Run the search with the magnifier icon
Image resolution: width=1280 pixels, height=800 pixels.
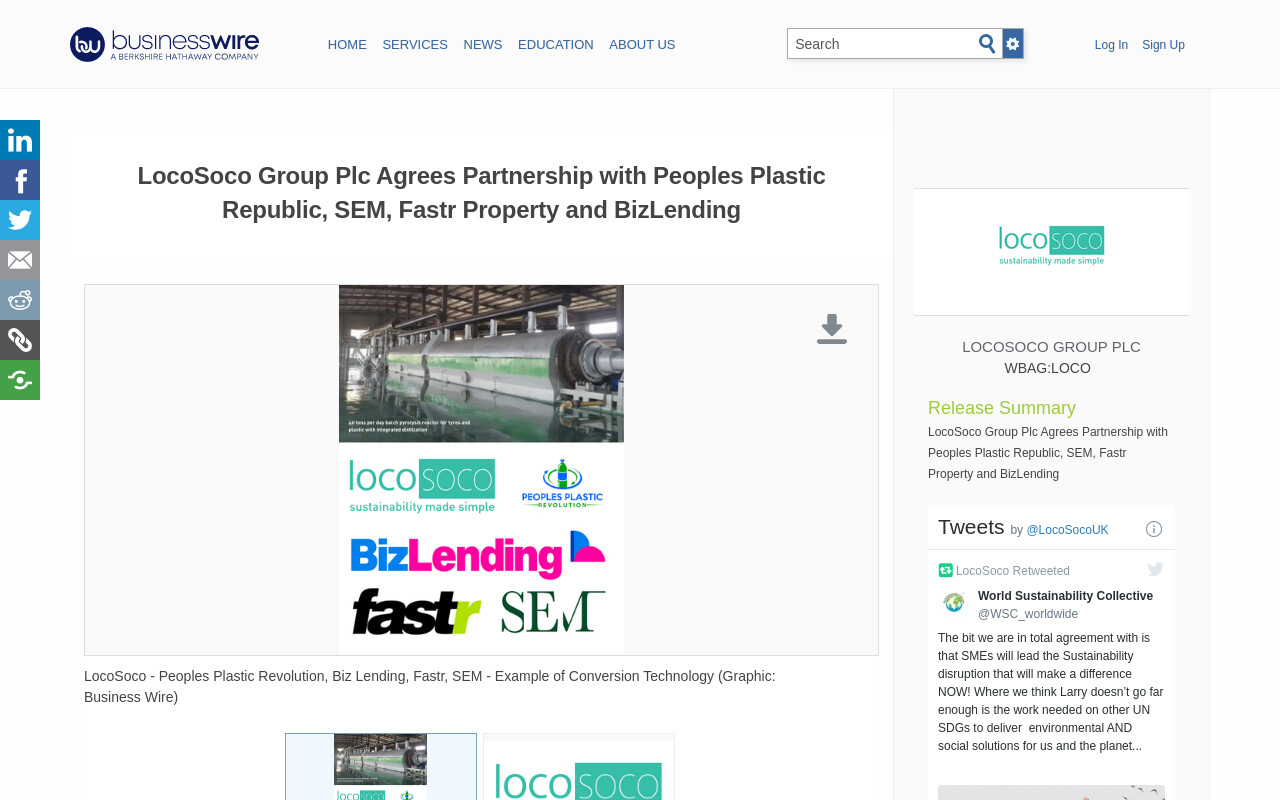[x=987, y=44]
